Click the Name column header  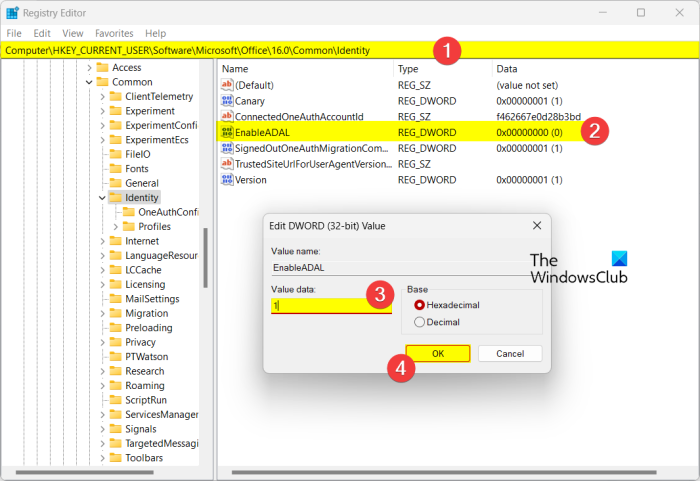coord(306,69)
